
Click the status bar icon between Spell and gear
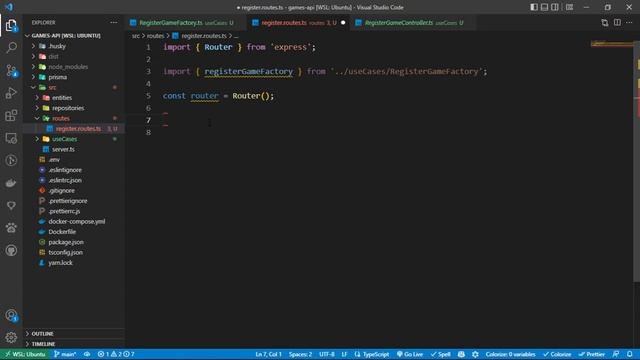(x=461, y=354)
